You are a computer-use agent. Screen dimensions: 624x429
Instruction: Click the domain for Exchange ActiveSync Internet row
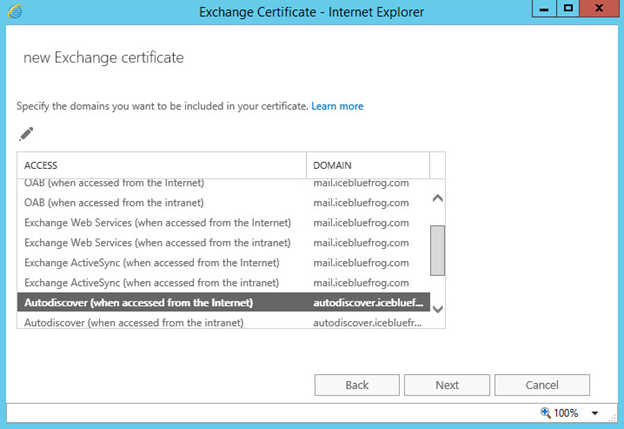(x=361, y=263)
